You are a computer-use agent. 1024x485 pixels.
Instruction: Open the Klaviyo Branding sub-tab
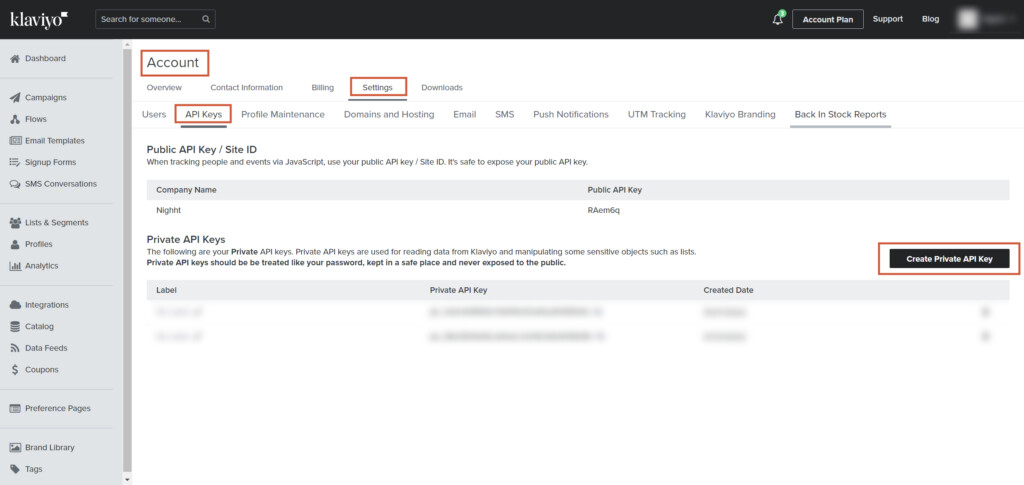coord(740,114)
